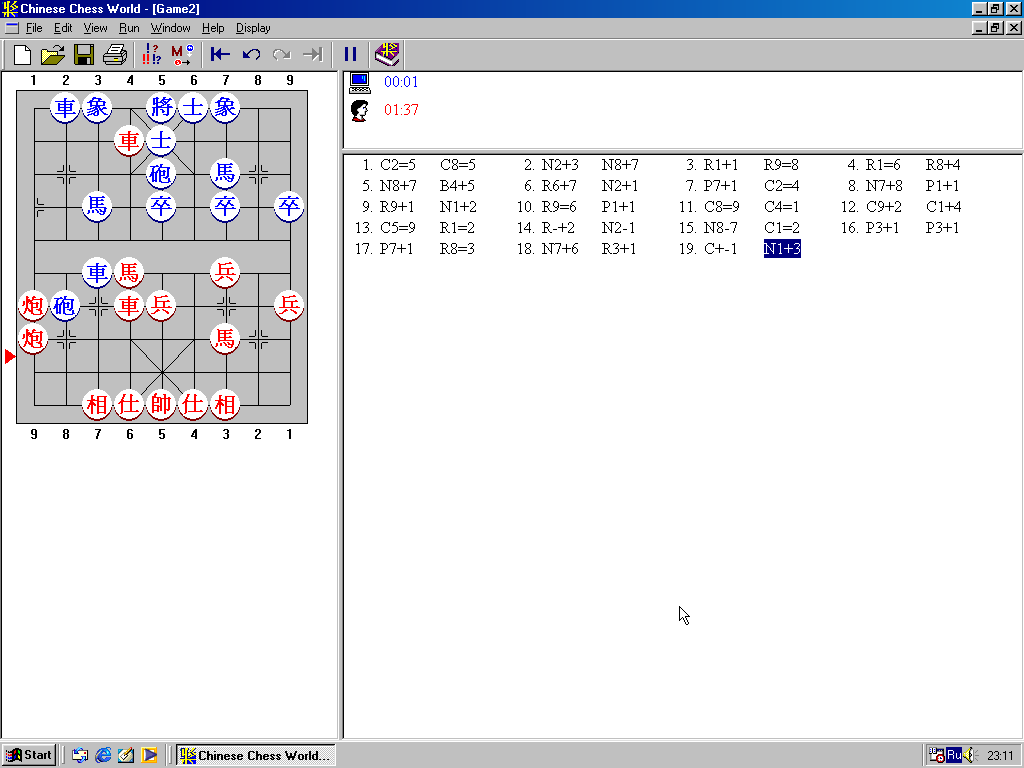Image resolution: width=1024 pixels, height=768 pixels.
Task: Click the red king piece on board
Action: pyautogui.click(x=161, y=404)
